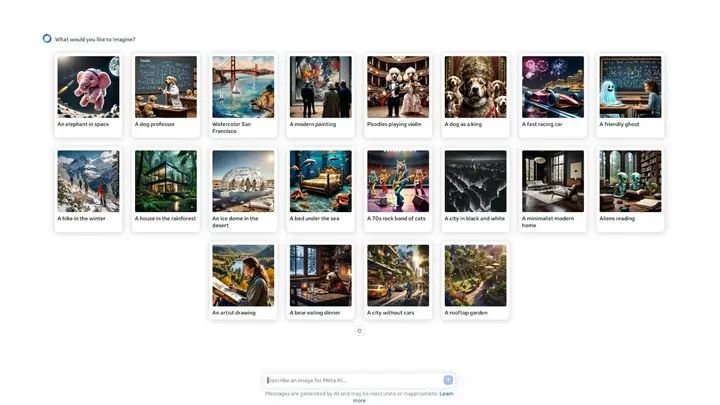720x405 pixels.
Task: Click the image description input field
Action: pos(350,380)
